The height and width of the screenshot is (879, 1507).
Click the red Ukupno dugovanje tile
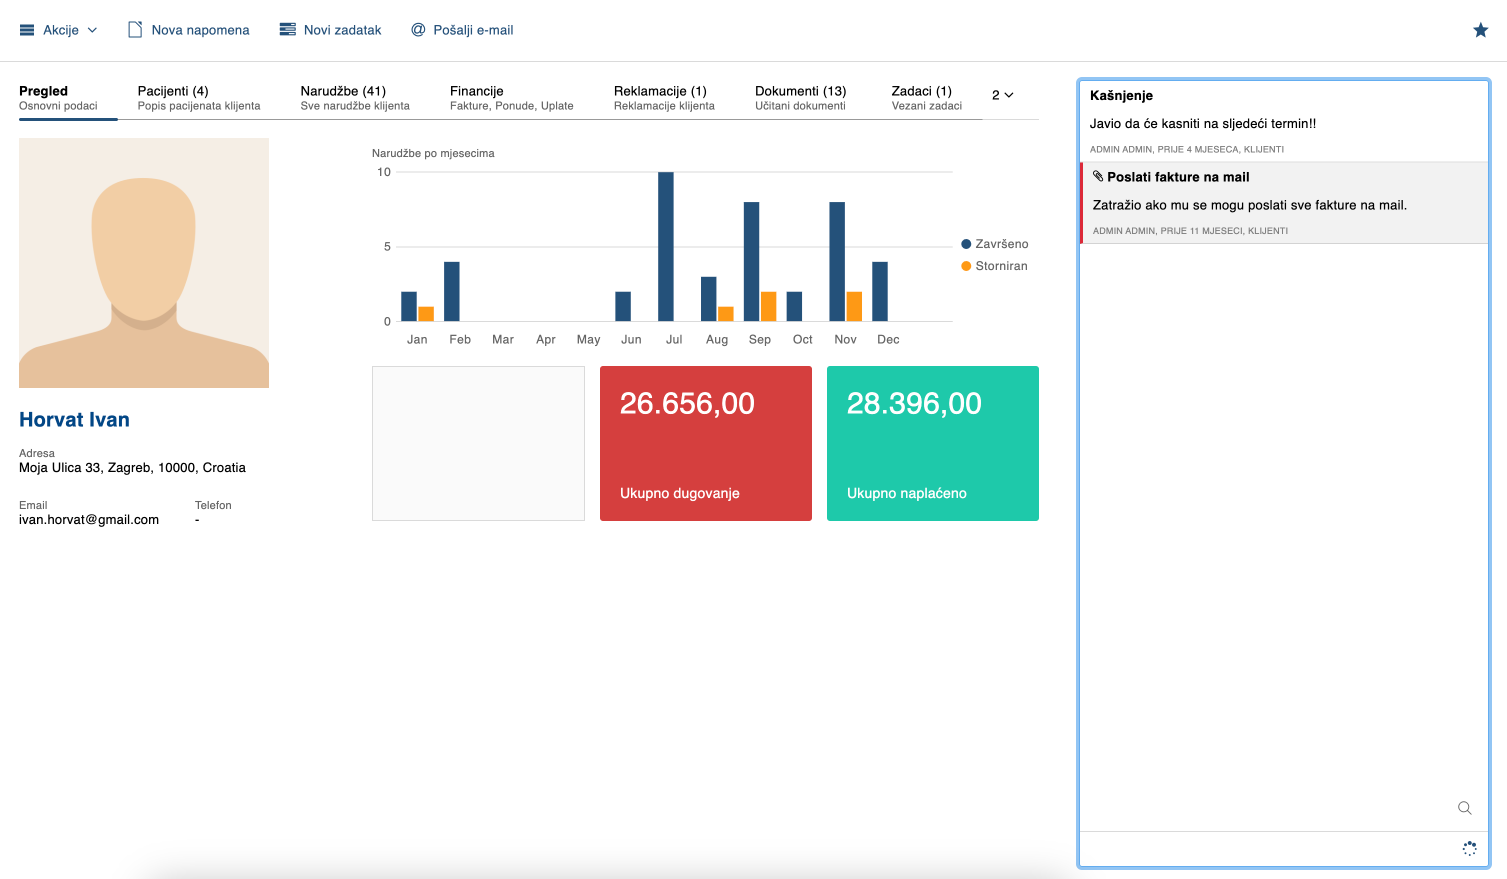pyautogui.click(x=705, y=443)
